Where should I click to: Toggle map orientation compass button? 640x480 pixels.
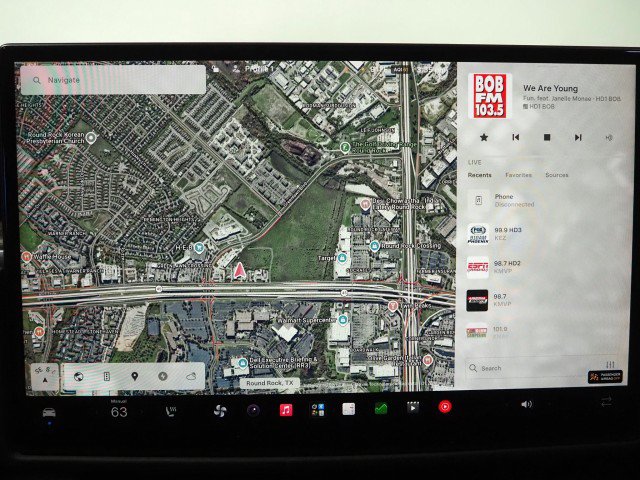tap(45, 376)
